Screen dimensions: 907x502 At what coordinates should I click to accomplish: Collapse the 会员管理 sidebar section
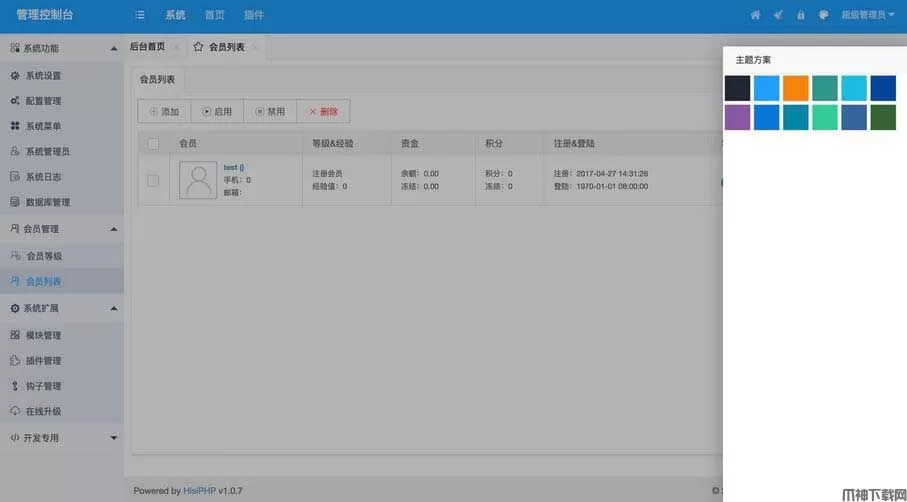coord(113,229)
